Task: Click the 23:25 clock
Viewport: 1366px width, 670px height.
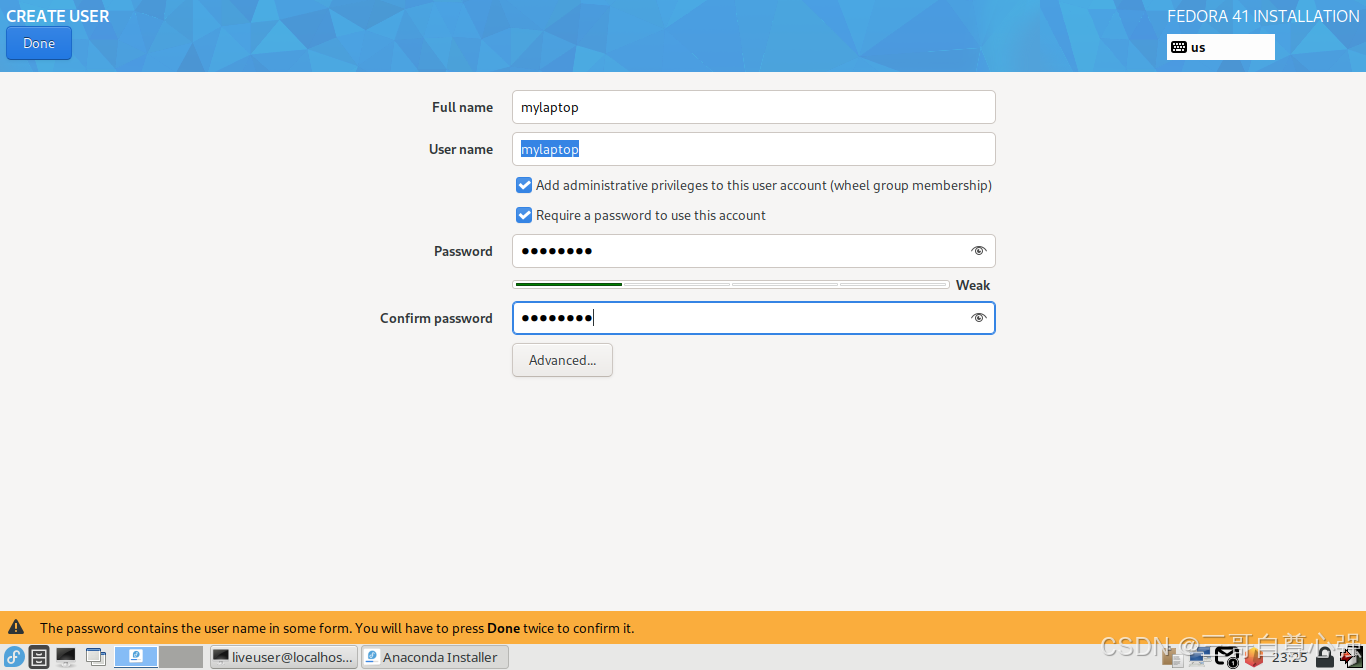Action: click(x=1290, y=657)
